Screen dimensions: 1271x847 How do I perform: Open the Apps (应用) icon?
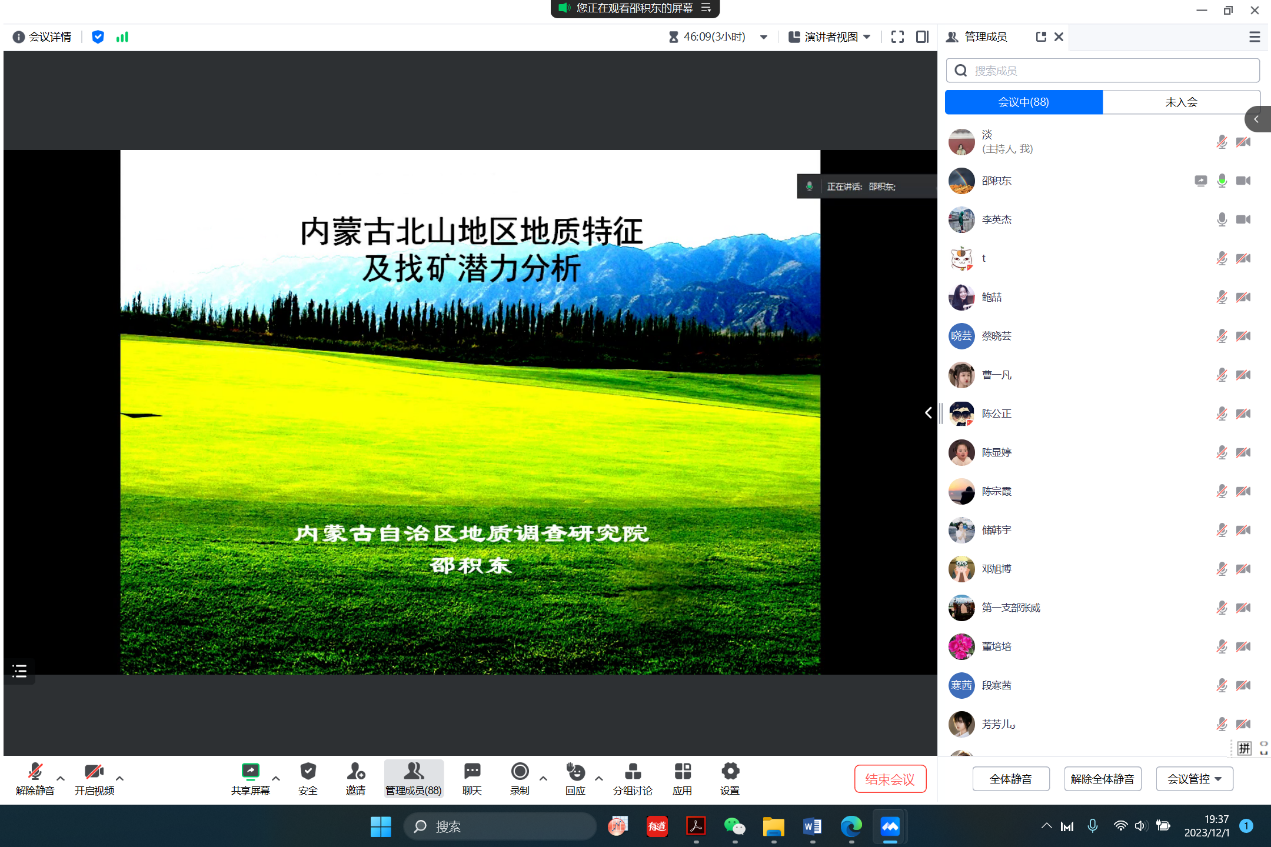(682, 773)
